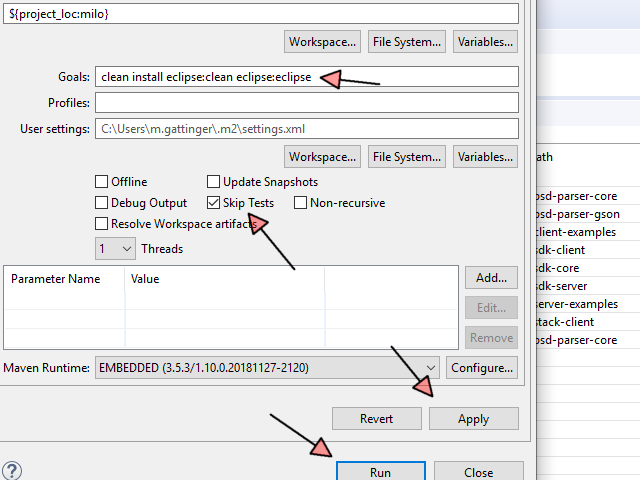Click the Run button
The width and height of the screenshot is (640, 480).
[x=380, y=471]
